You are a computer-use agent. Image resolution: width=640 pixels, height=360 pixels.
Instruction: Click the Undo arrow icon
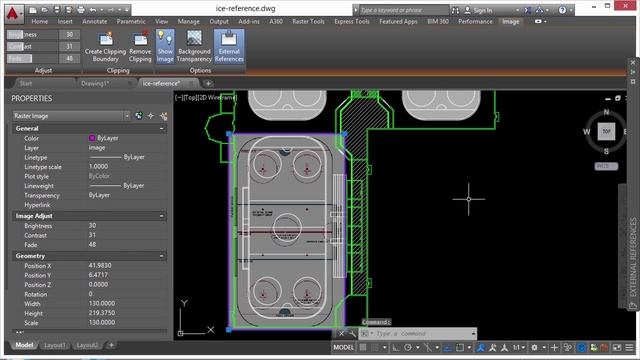coord(93,10)
